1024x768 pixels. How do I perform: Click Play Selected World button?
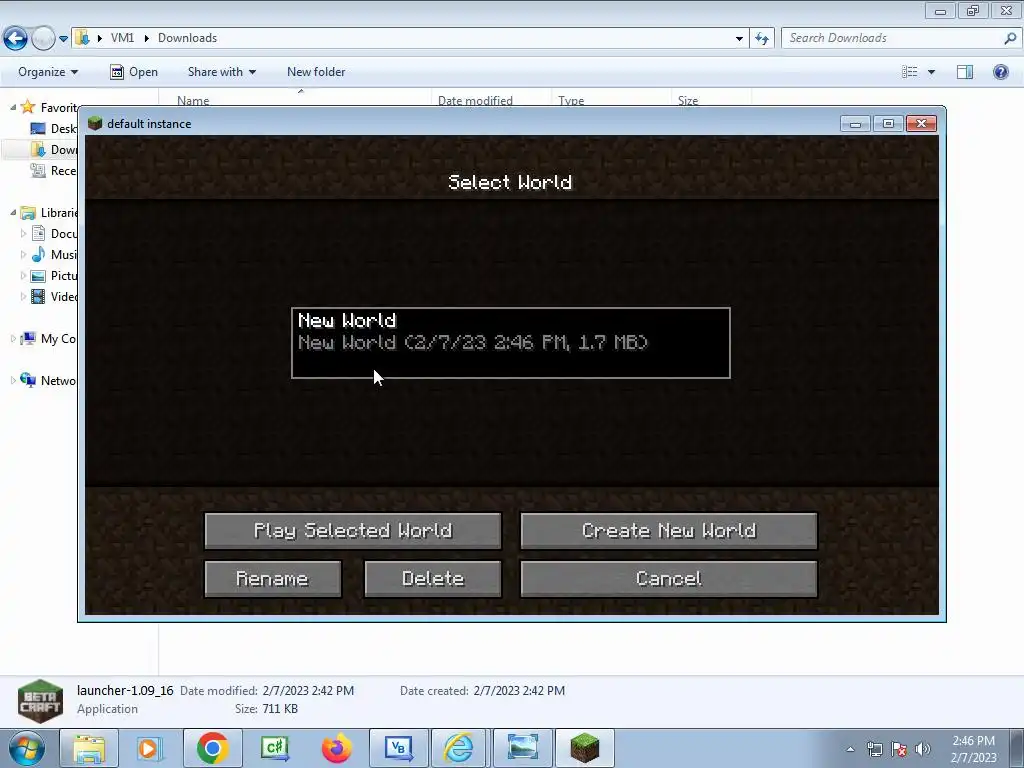click(x=353, y=530)
